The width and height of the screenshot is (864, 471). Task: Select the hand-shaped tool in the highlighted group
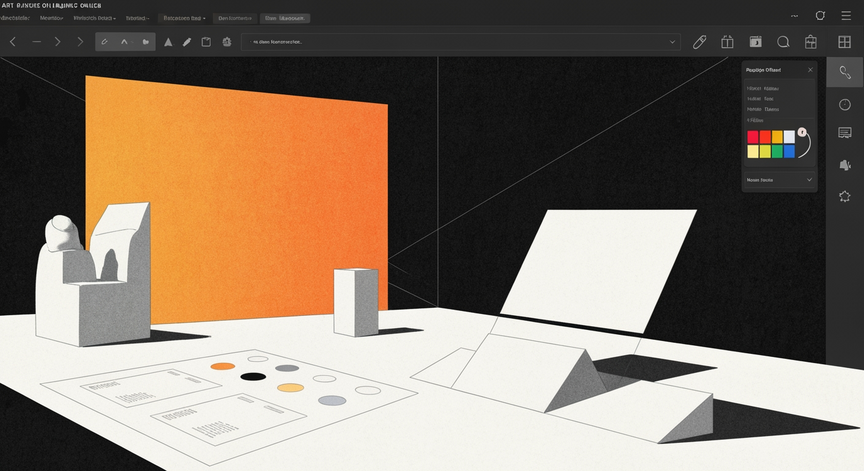click(x=145, y=42)
